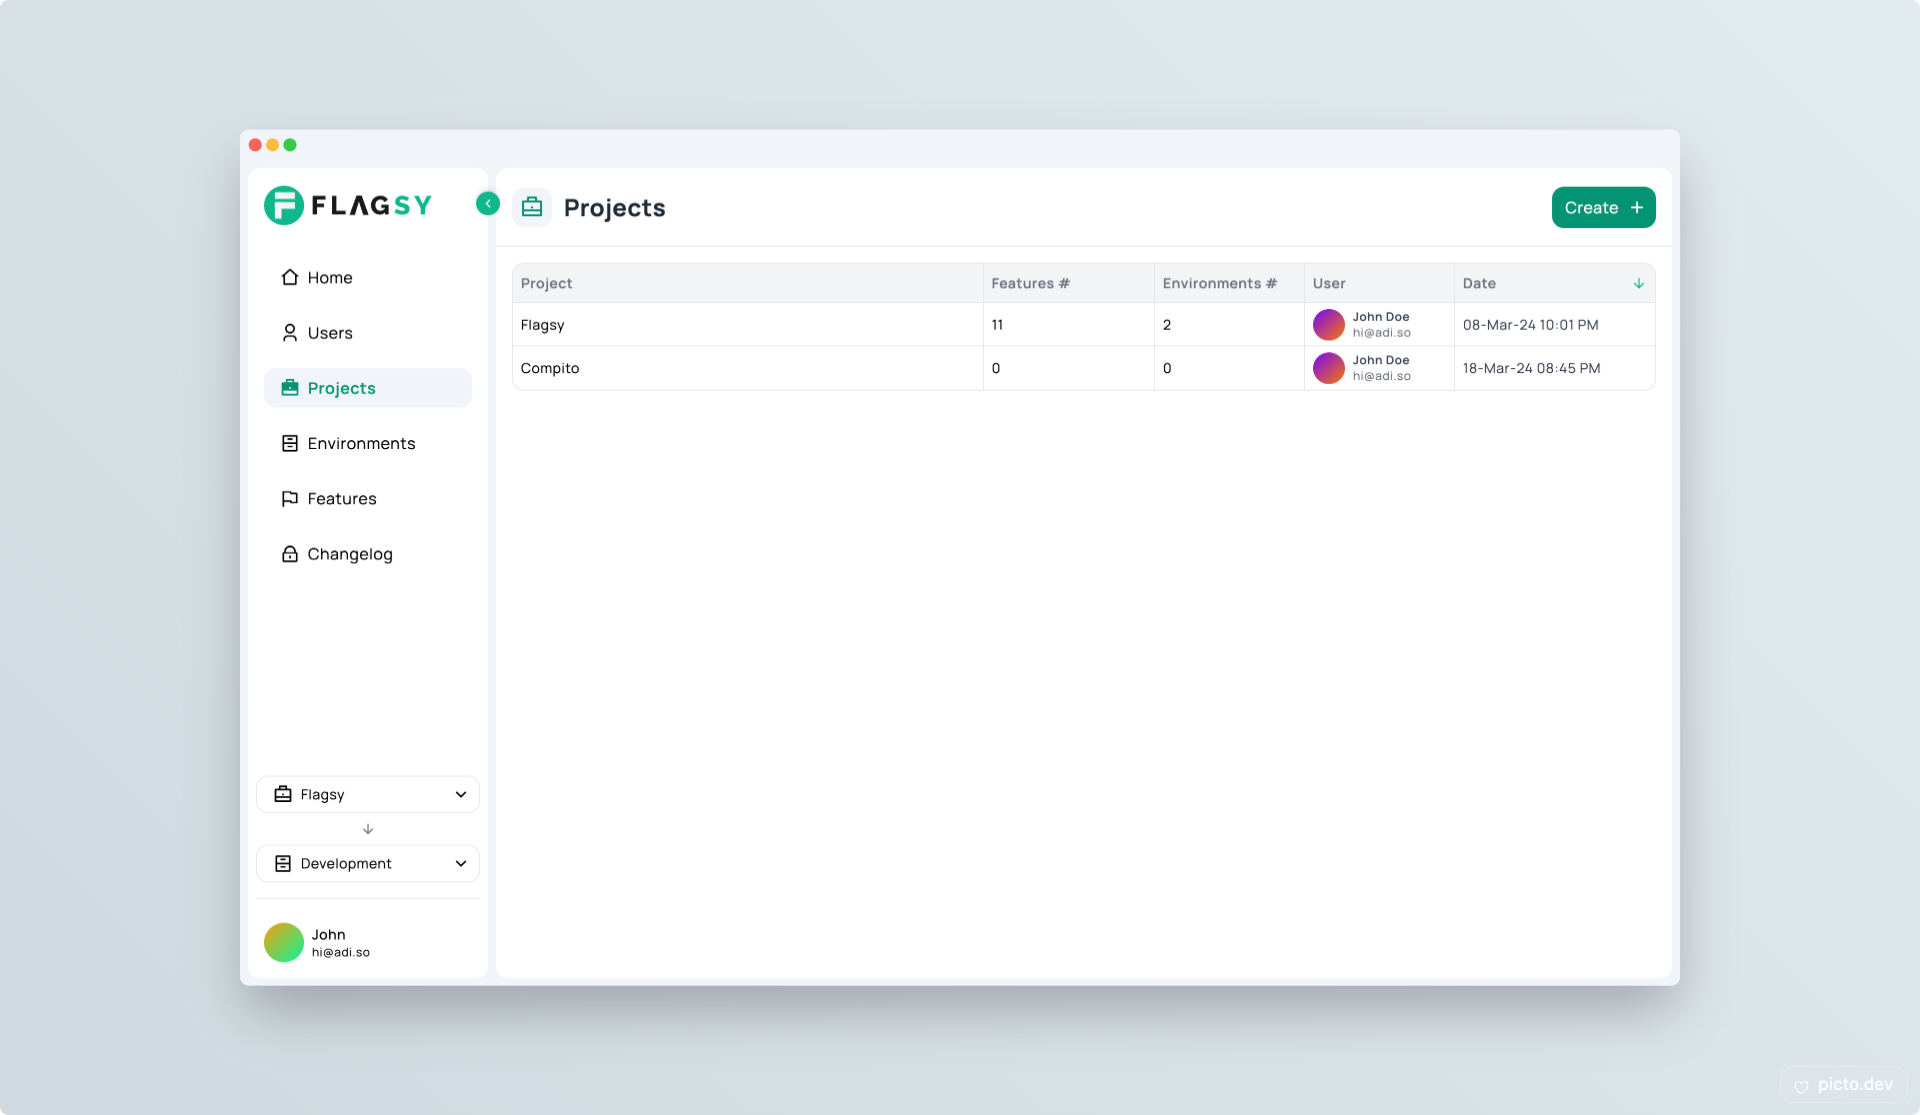Viewport: 1920px width, 1115px height.
Task: Click John Doe avatar in Compito row
Action: pos(1328,368)
